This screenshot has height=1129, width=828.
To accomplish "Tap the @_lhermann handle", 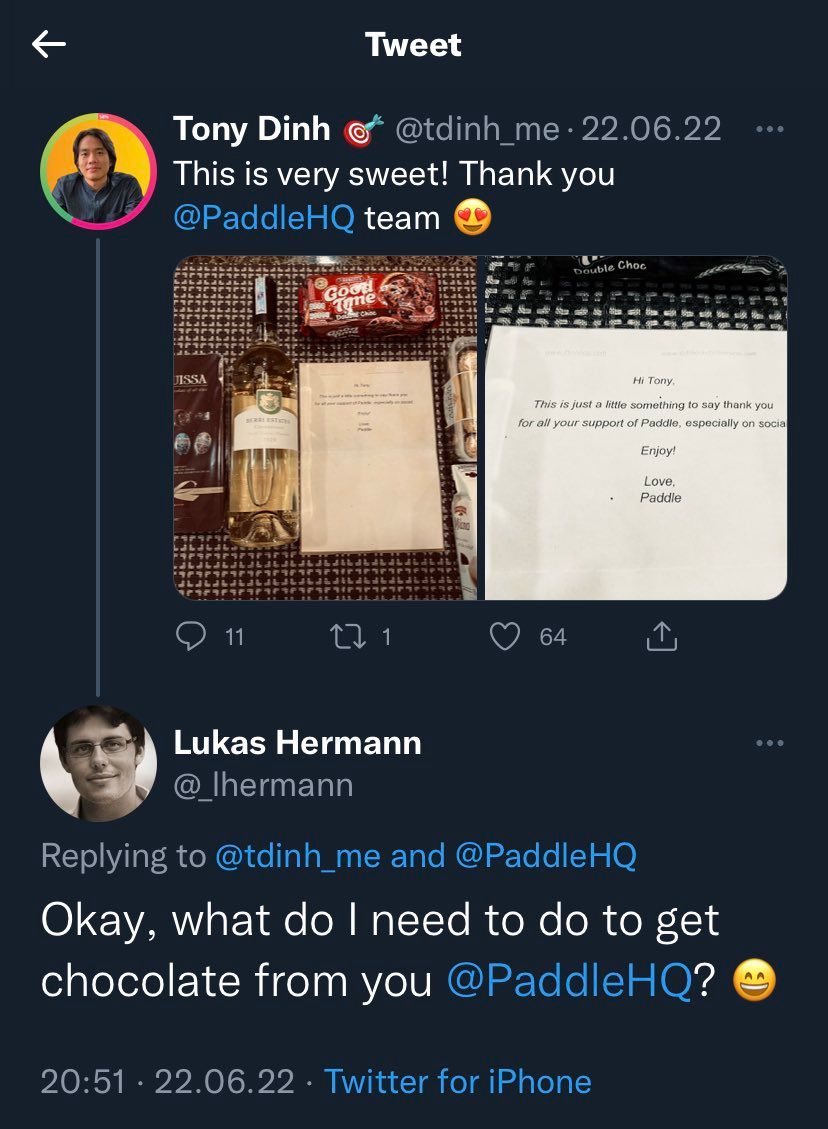I will tap(263, 785).
